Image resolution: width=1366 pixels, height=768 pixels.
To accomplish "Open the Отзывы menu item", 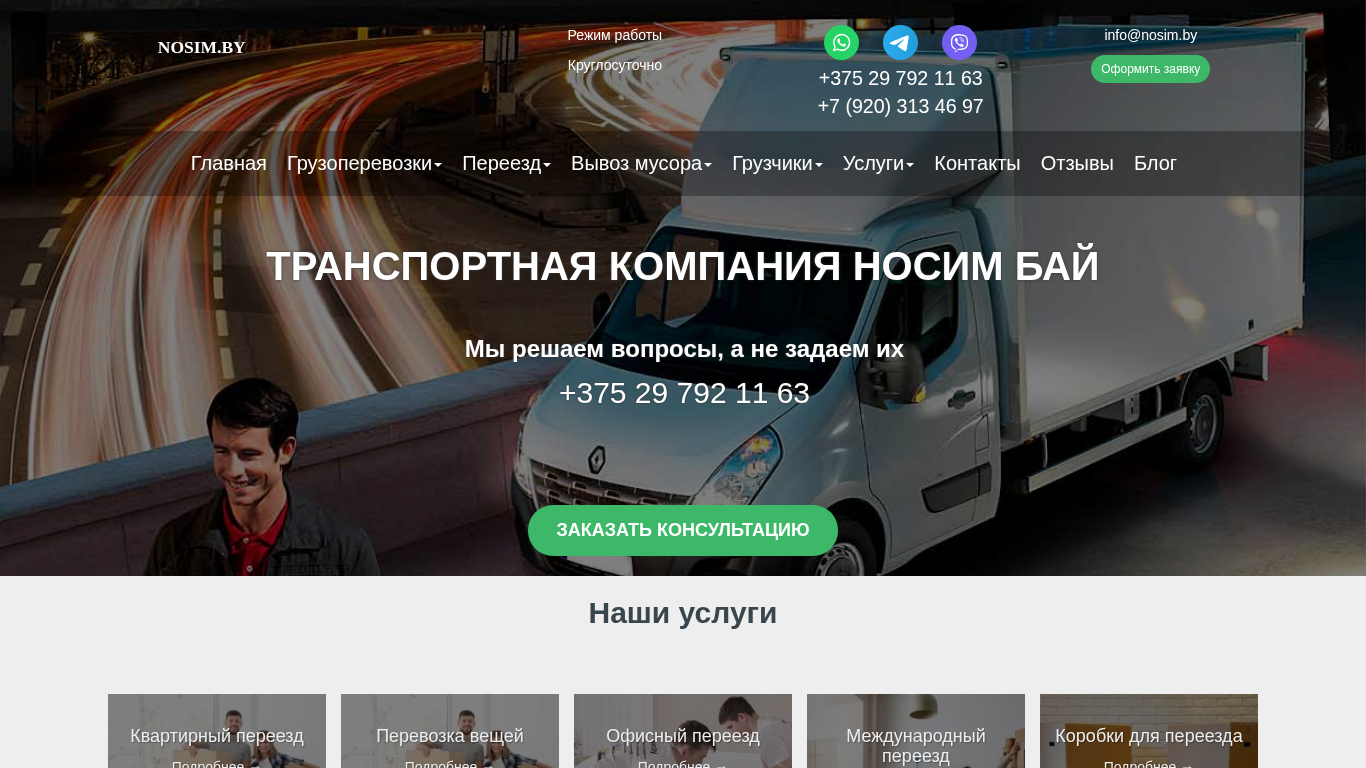I will point(1077,163).
